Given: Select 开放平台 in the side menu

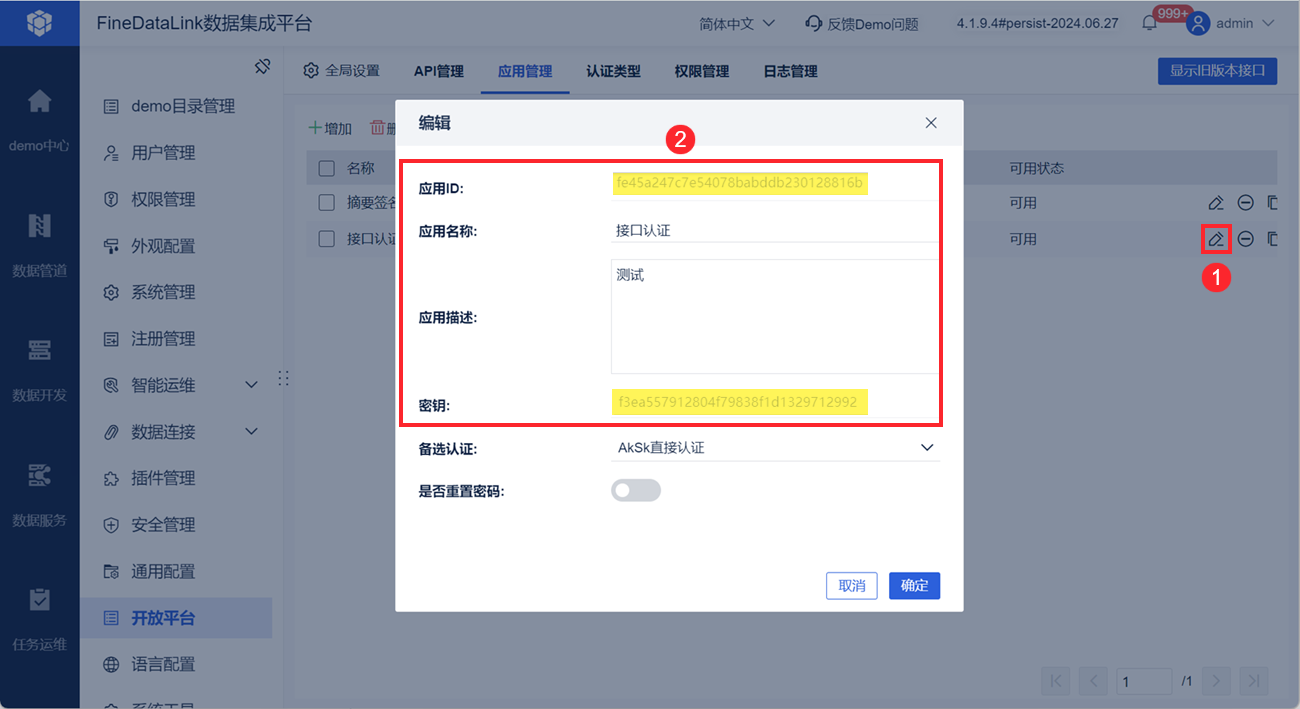Looking at the screenshot, I should coord(176,618).
